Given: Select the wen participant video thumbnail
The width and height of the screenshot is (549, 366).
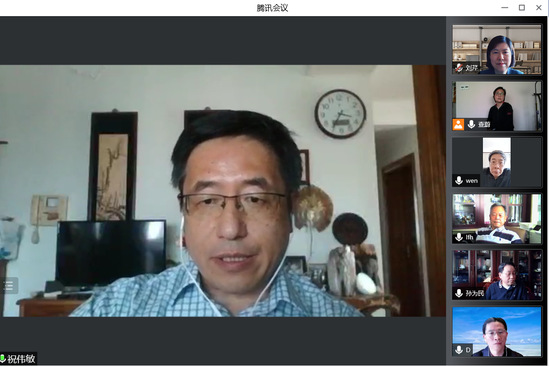Looking at the screenshot, I should click(496, 162).
